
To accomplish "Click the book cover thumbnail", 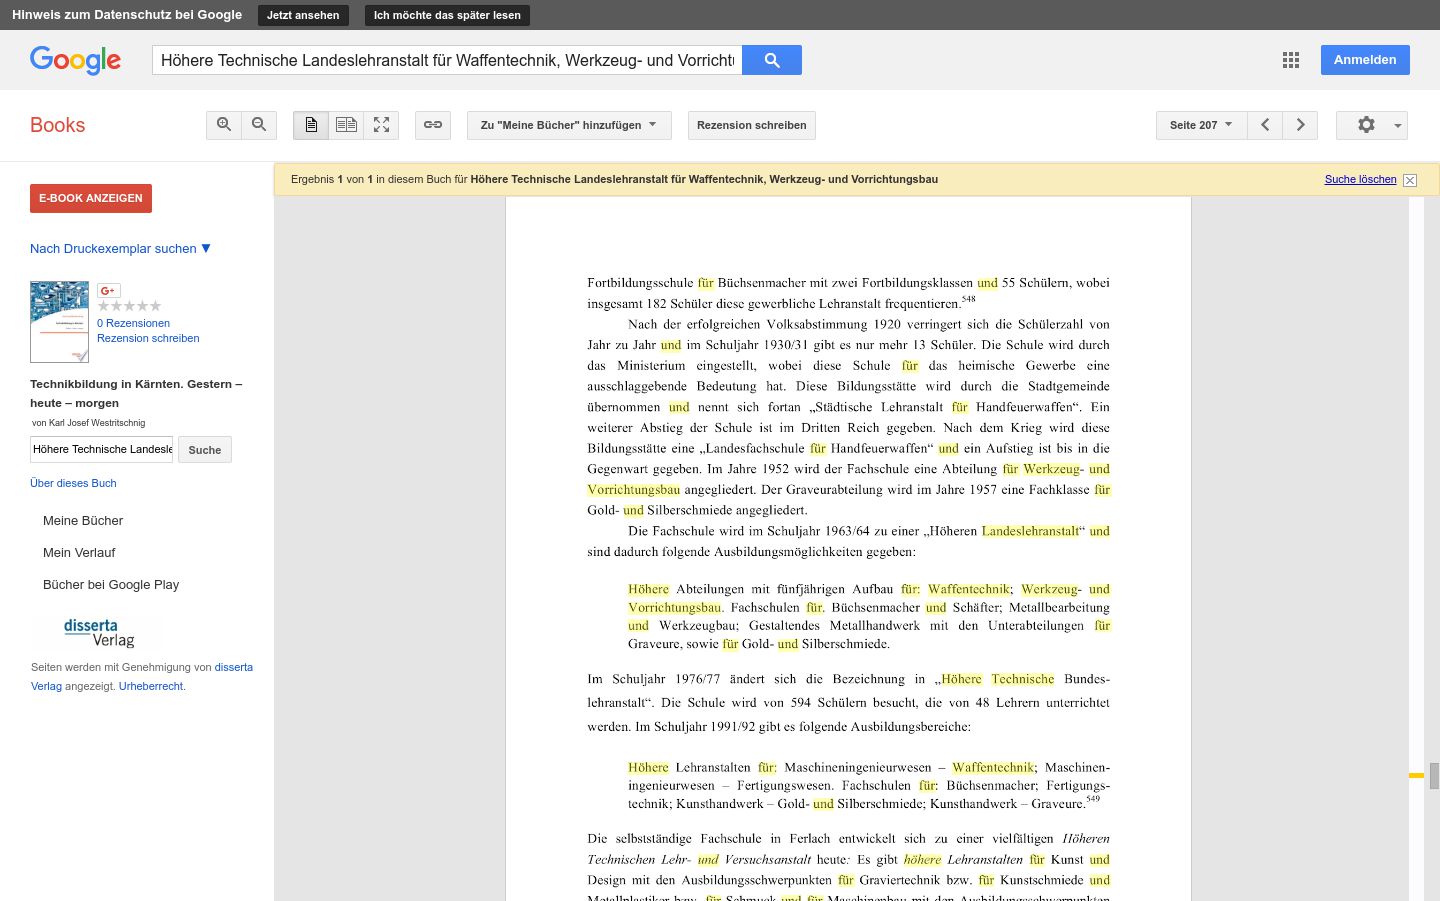I will pos(59,321).
